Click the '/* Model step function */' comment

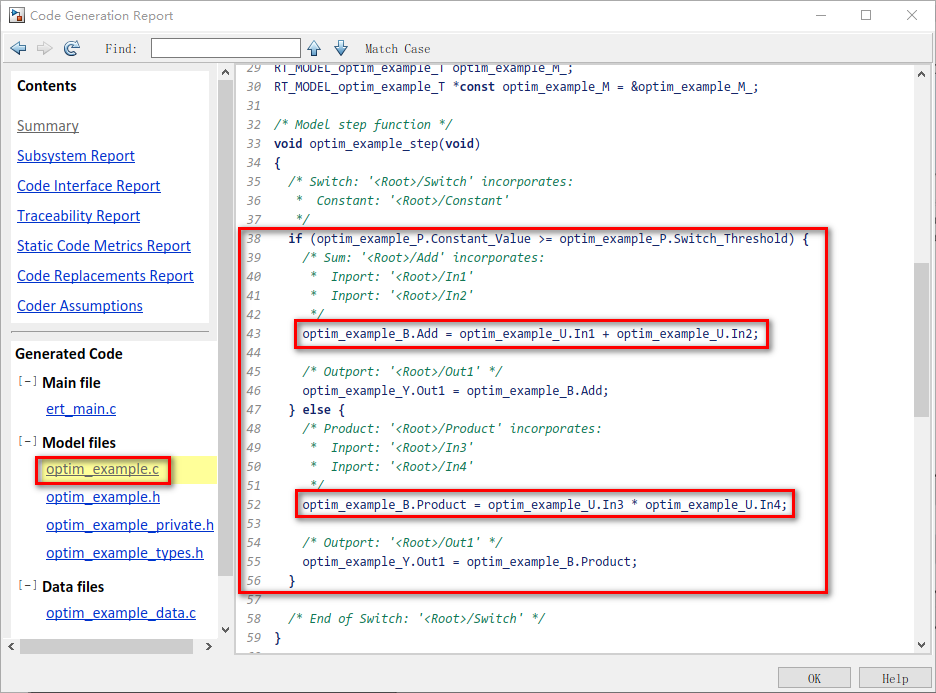click(x=363, y=125)
